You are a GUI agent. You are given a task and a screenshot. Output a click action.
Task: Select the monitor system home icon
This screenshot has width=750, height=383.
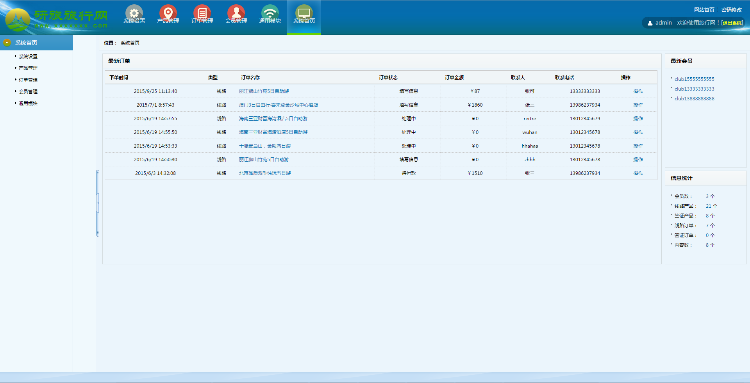(x=304, y=12)
